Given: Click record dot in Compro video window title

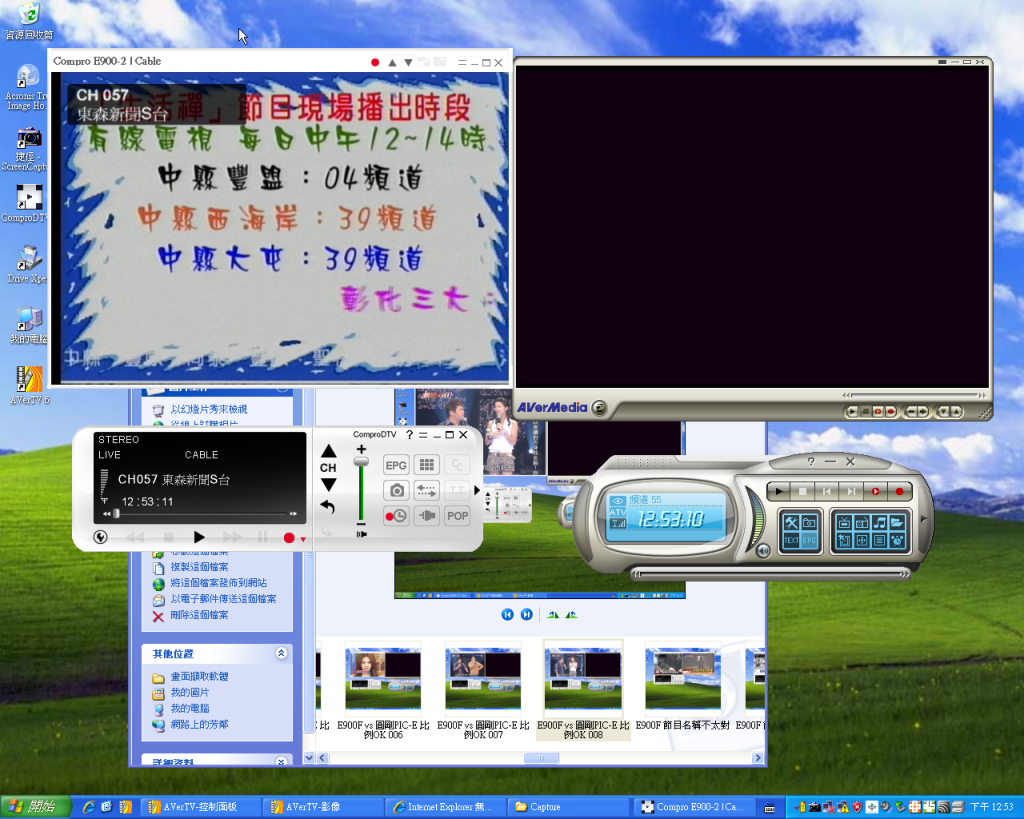Looking at the screenshot, I should 375,63.
